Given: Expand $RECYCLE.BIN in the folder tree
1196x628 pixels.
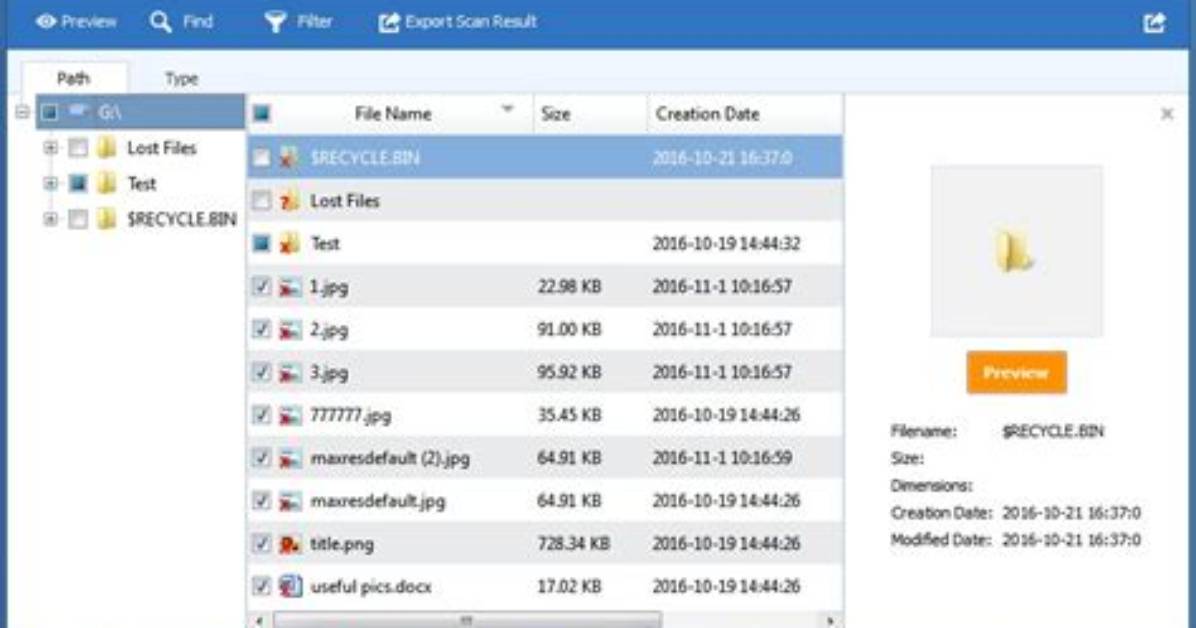Looking at the screenshot, I should point(50,219).
